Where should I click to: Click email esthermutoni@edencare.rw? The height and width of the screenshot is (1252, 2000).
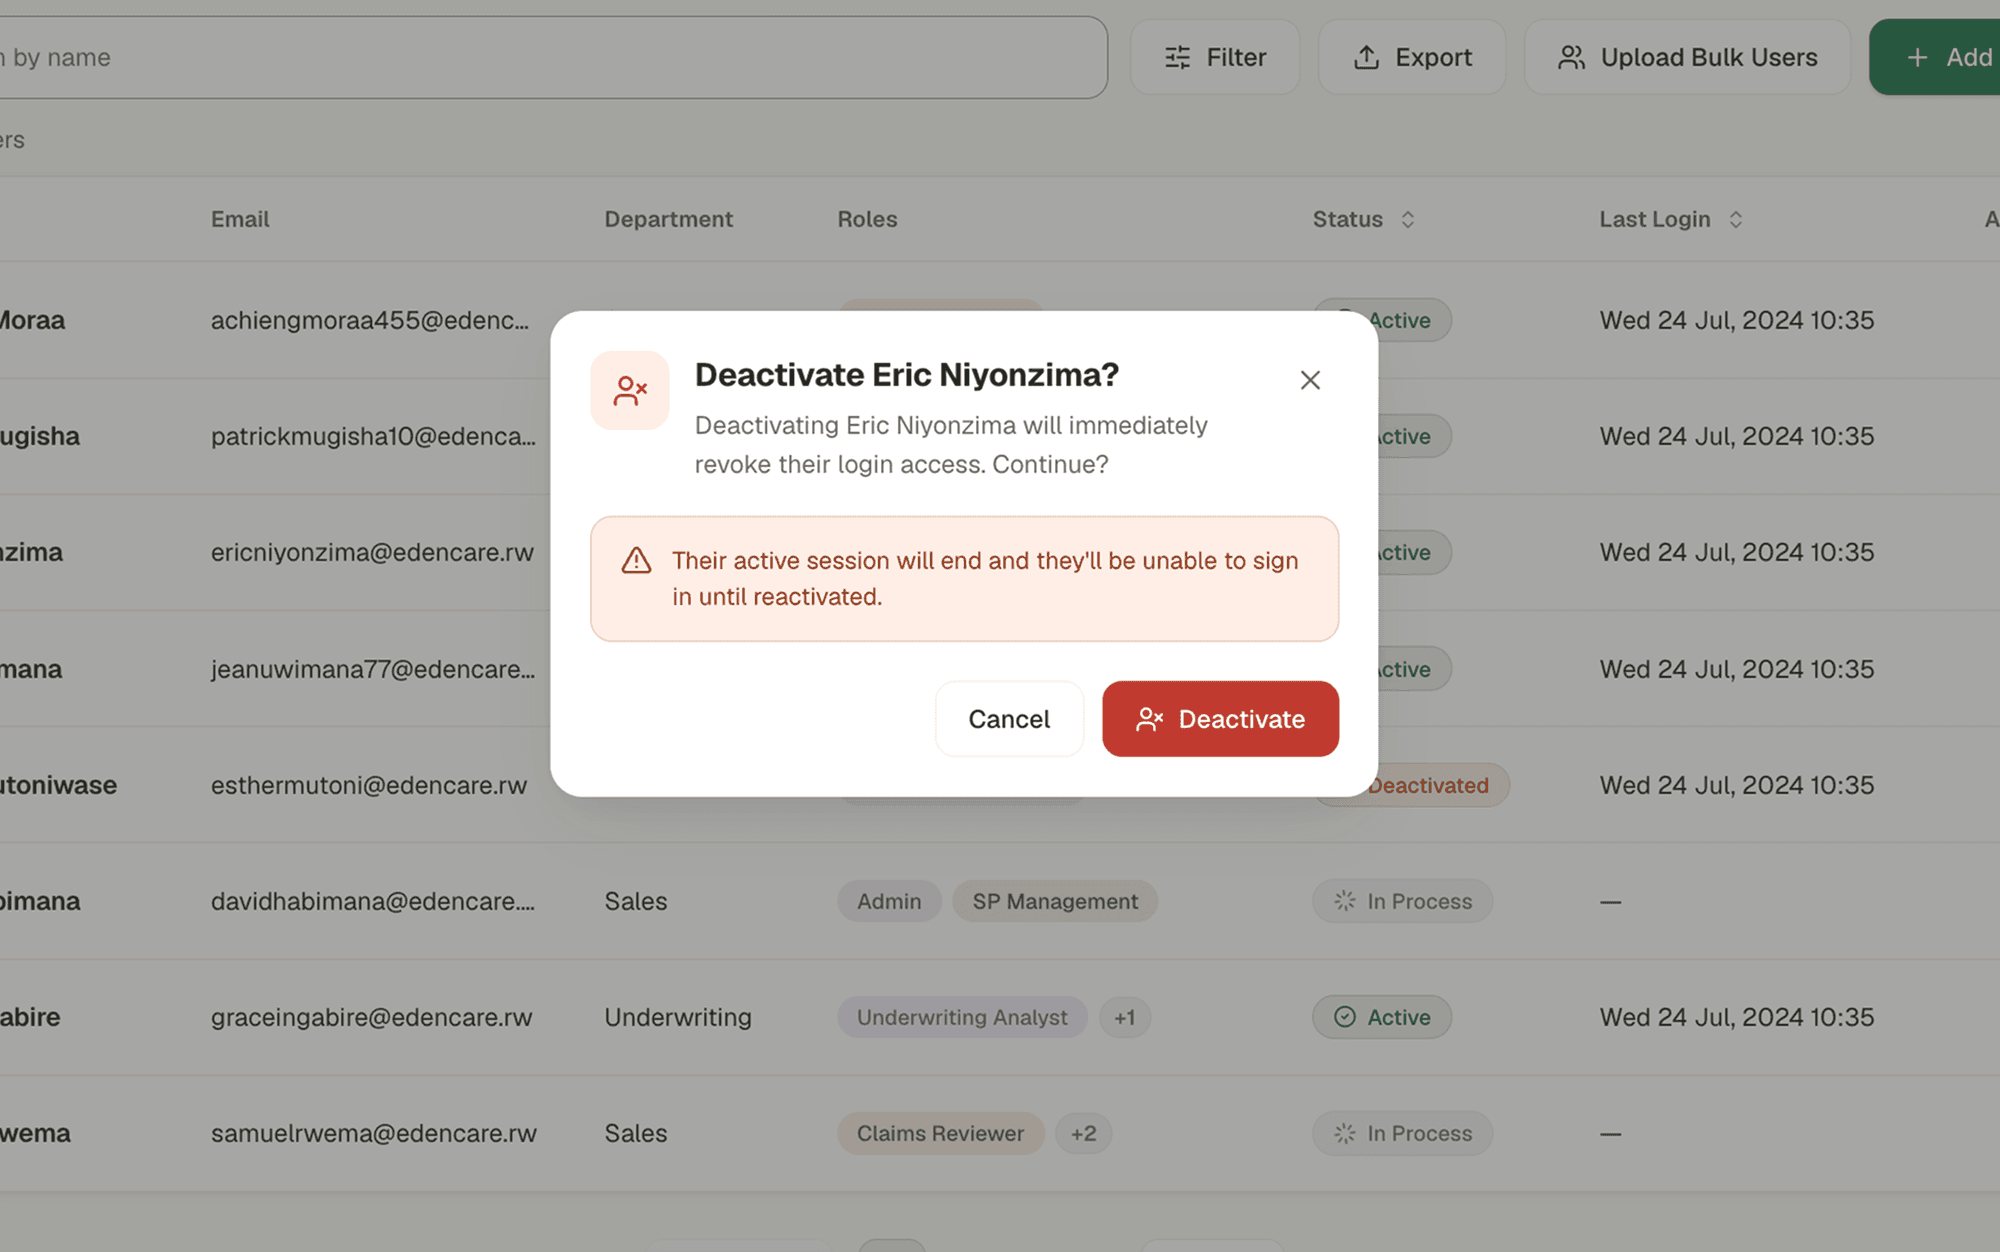pos(369,785)
